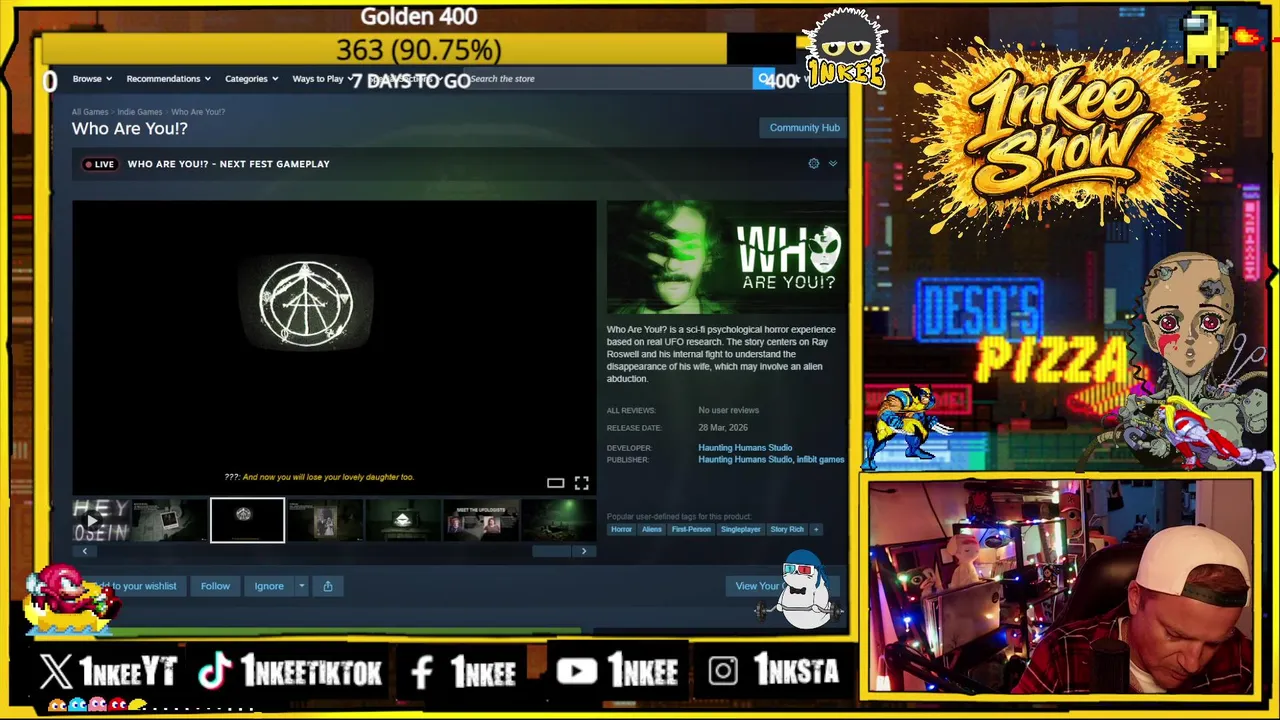This screenshot has height=720, width=1280.
Task: Click the Ignore button
Action: pos(269,586)
